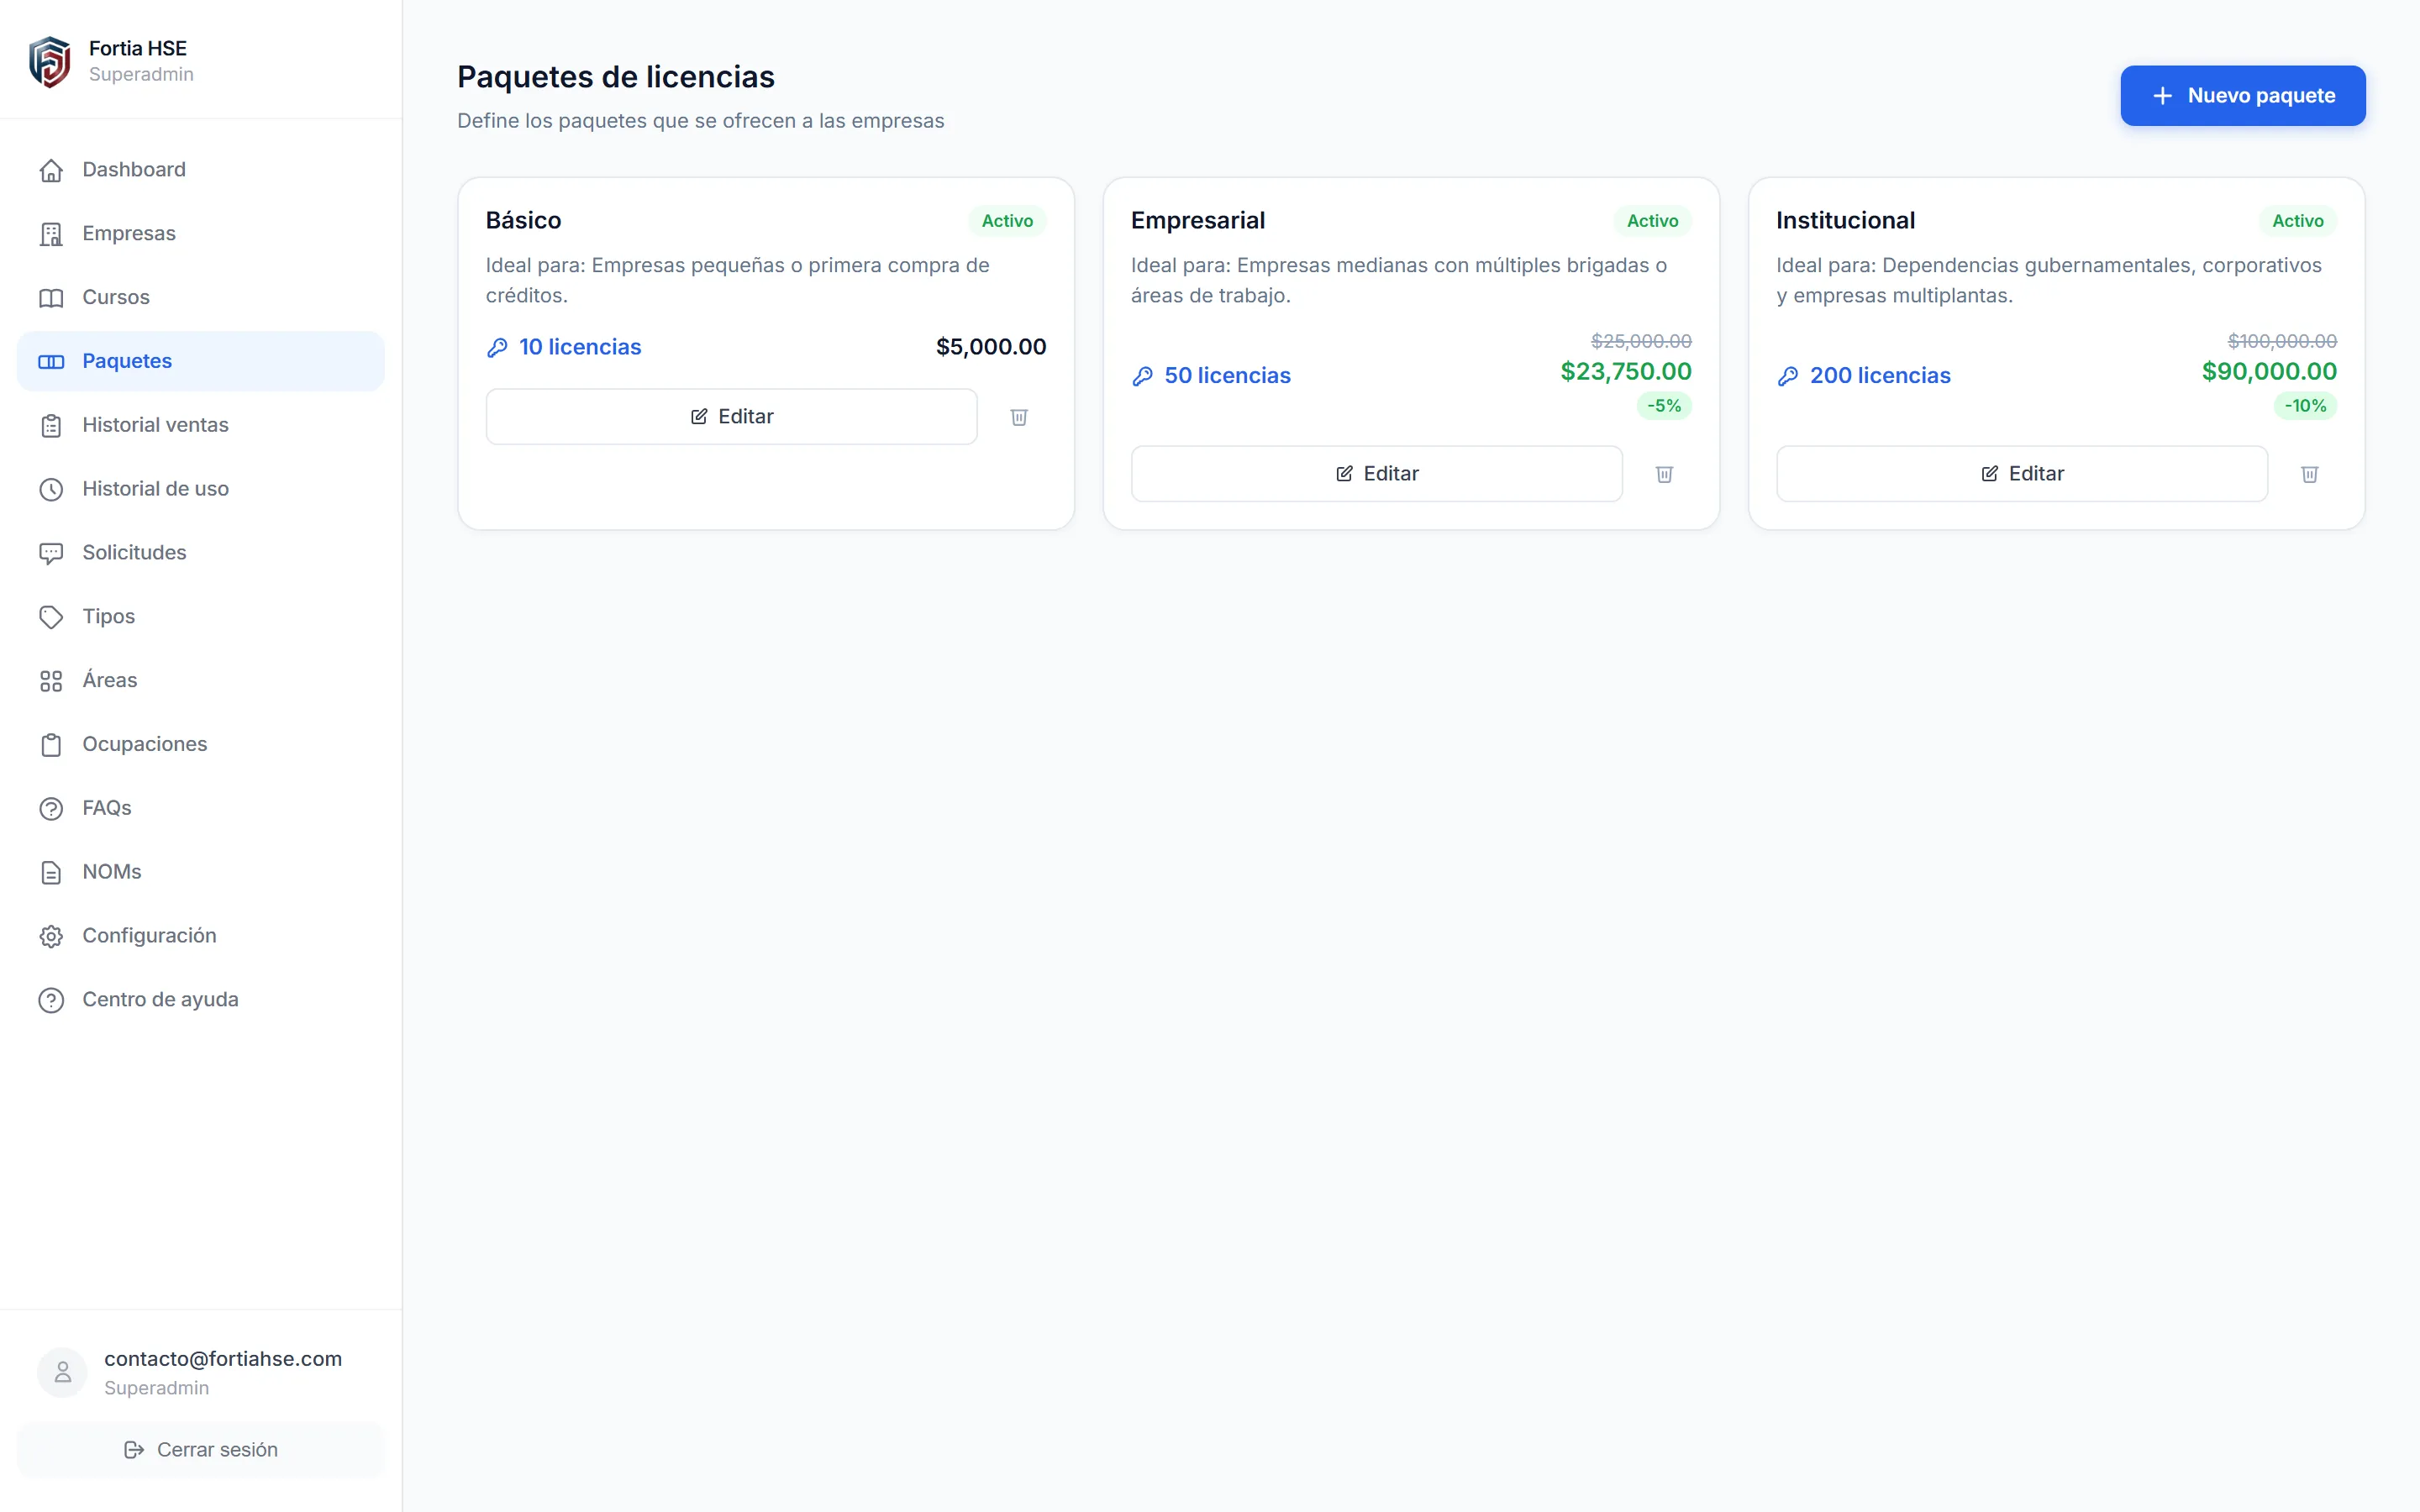The height and width of the screenshot is (1512, 2420).
Task: Click the struck-through $100,000.00 price
Action: pyautogui.click(x=2282, y=341)
